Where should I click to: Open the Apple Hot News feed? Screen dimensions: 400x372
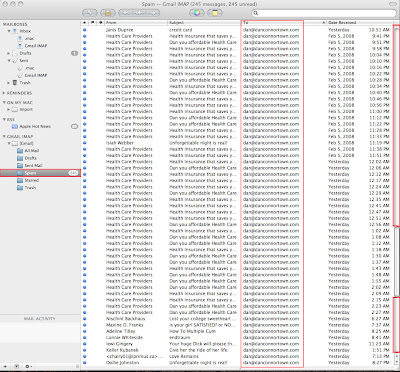point(40,126)
